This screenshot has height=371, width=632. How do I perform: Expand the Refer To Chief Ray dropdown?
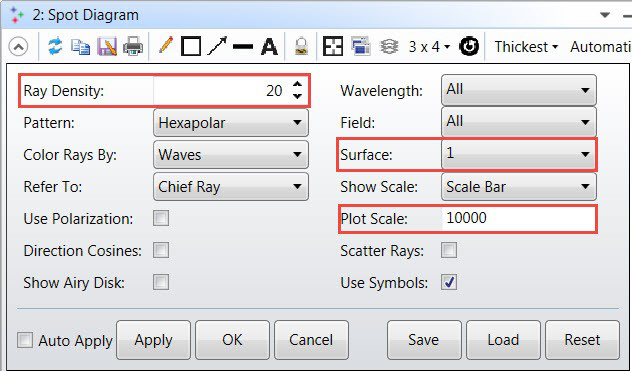tap(231, 187)
